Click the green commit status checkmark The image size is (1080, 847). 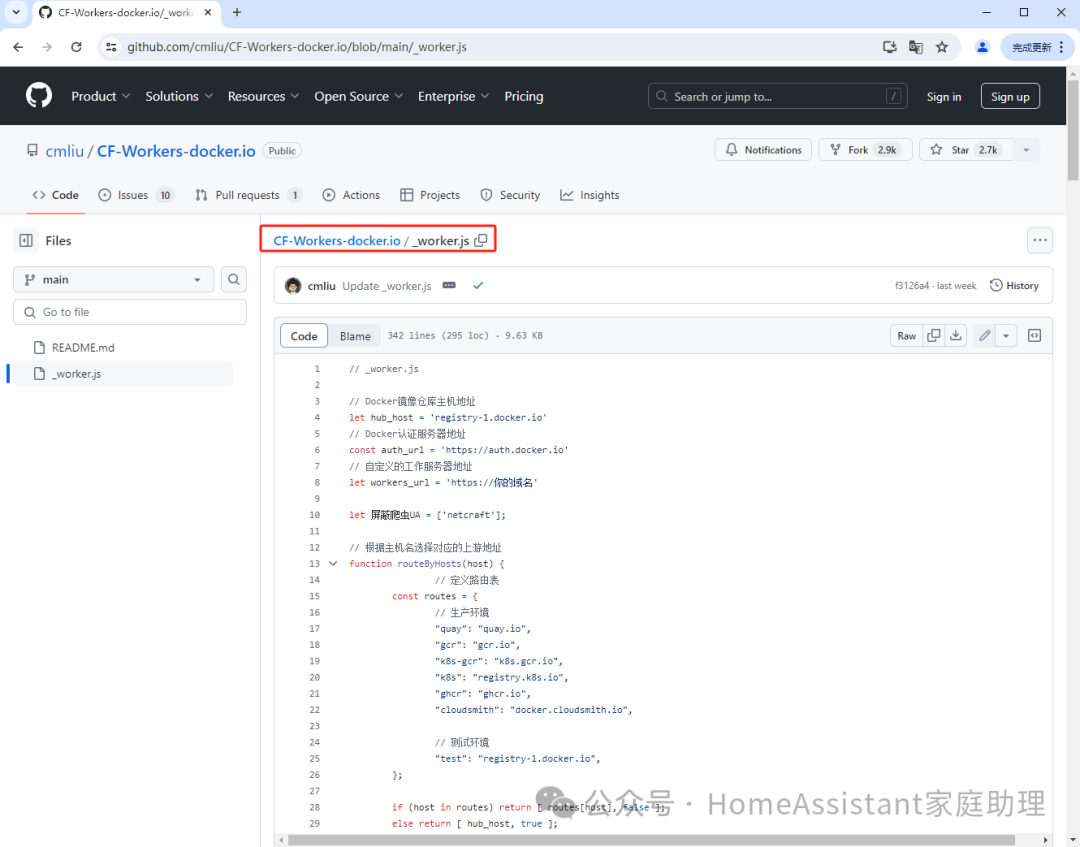(478, 285)
